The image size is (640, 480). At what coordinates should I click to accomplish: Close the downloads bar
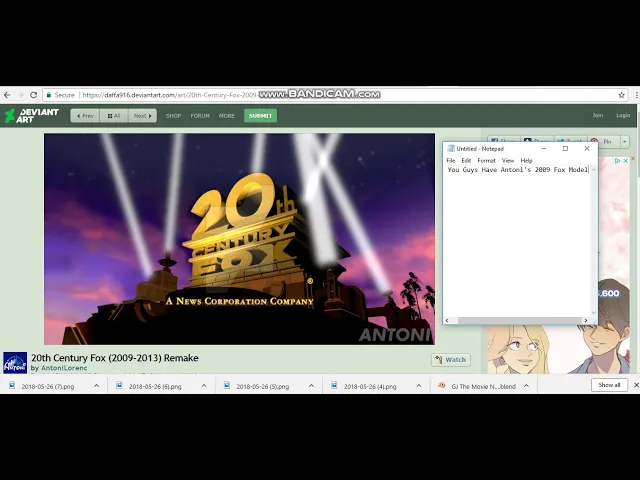tap(636, 385)
